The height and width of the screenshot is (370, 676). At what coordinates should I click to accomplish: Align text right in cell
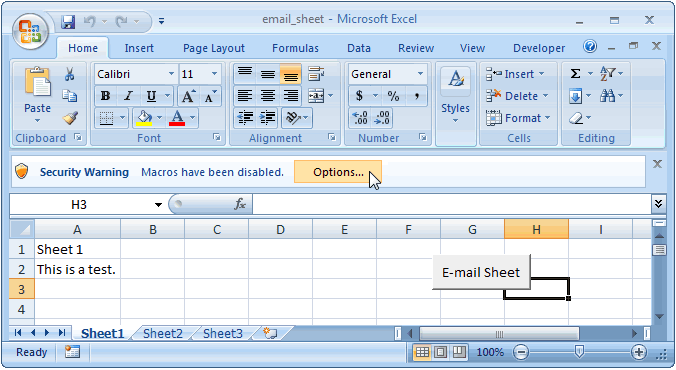tap(291, 96)
